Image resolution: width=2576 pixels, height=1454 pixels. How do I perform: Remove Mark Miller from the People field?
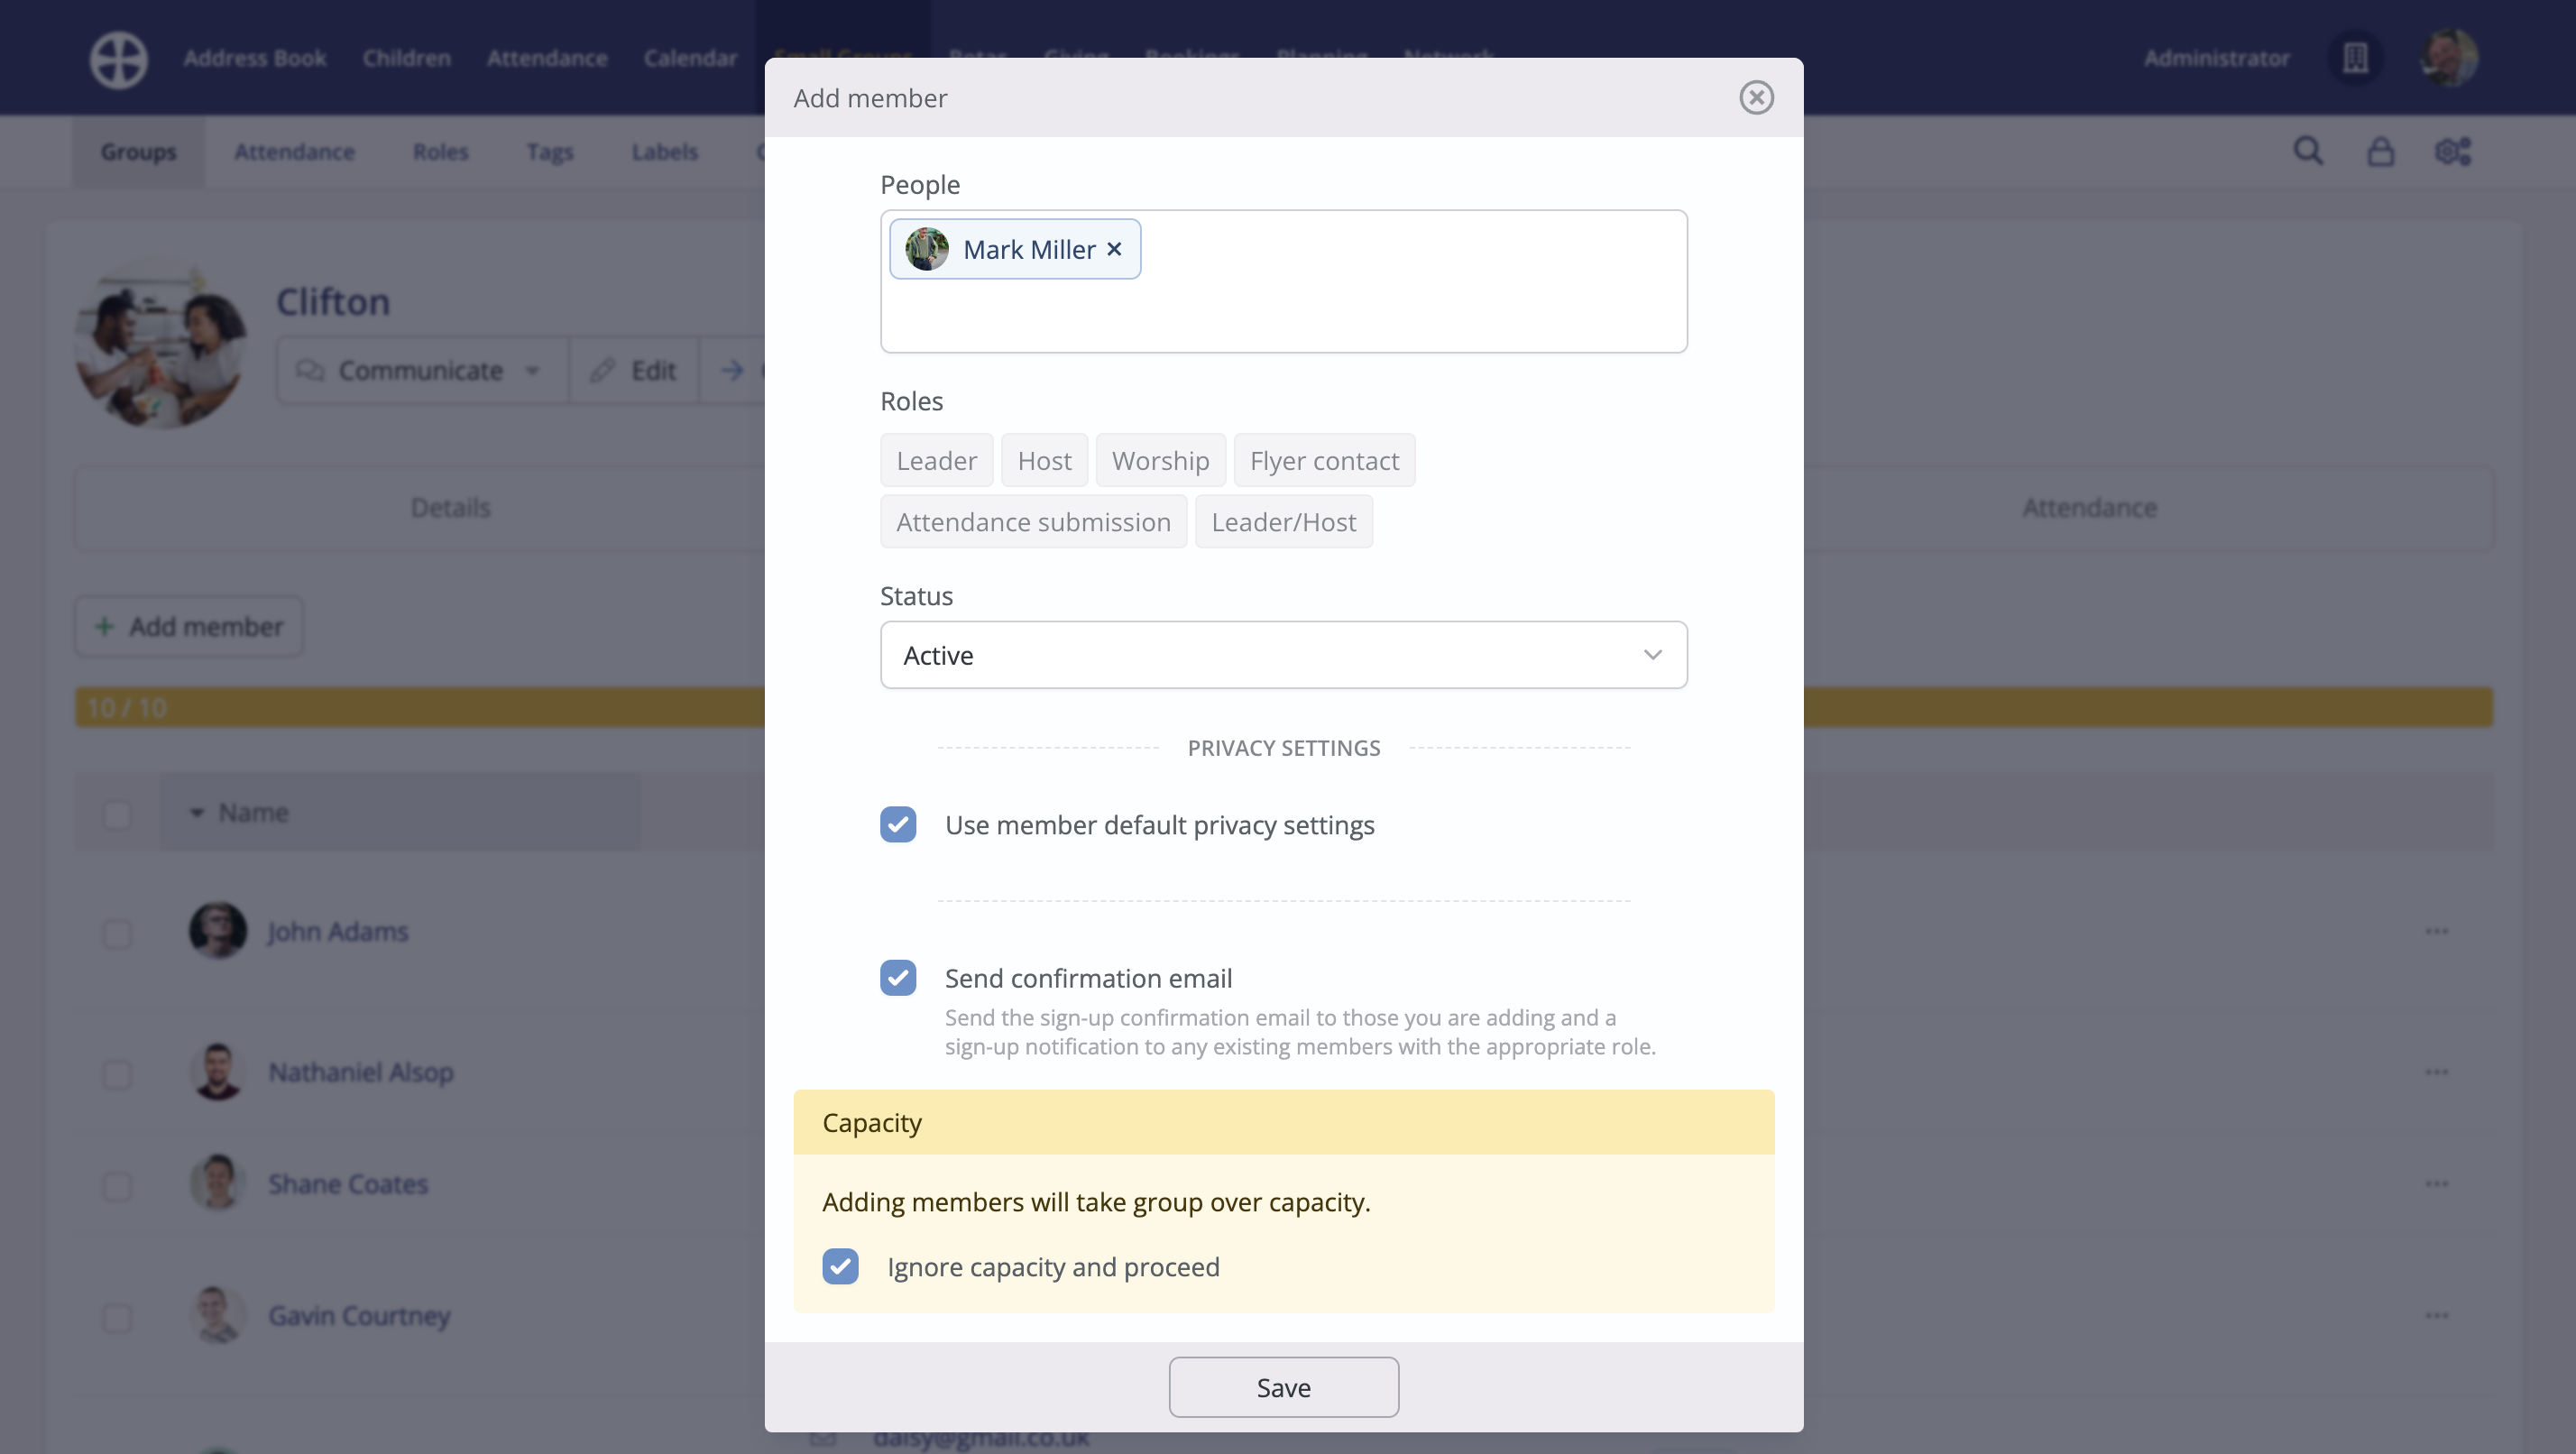coord(1114,249)
